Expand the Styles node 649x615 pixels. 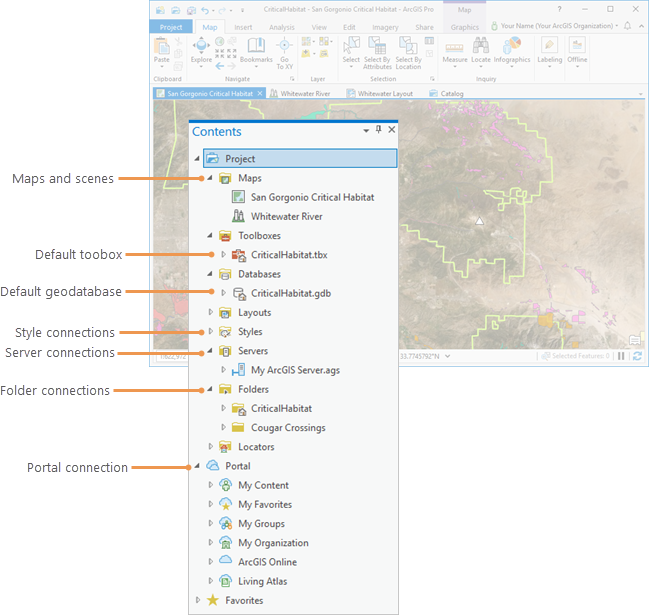210,331
